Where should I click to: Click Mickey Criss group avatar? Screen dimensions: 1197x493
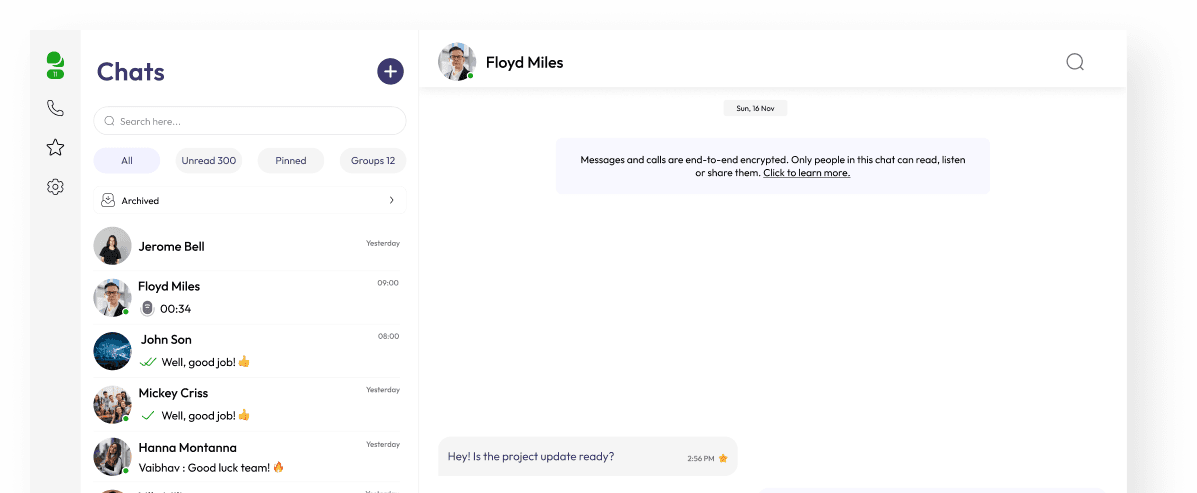click(x=112, y=404)
